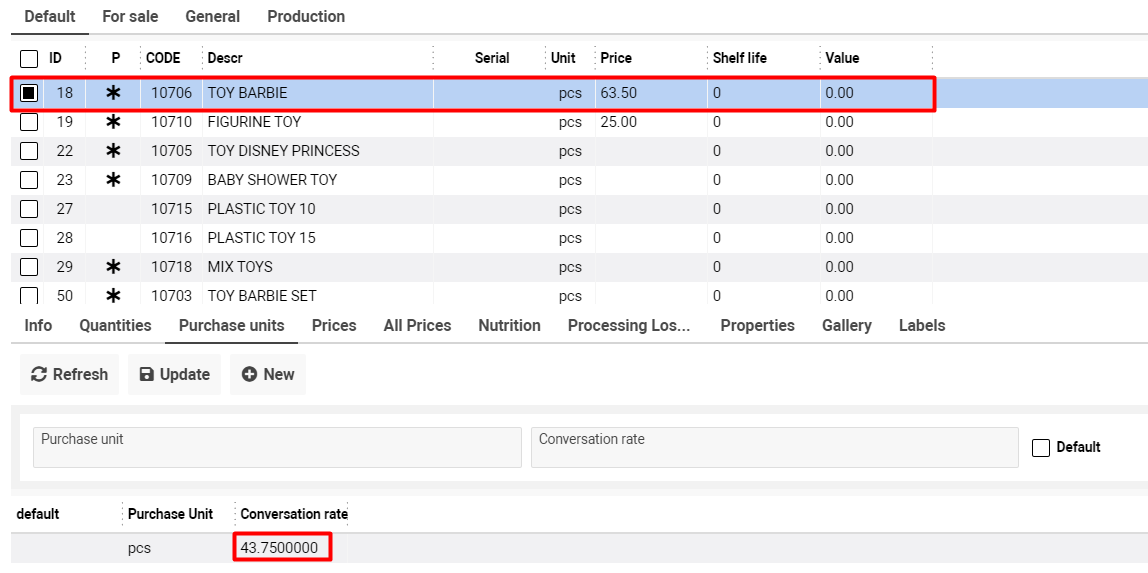The width and height of the screenshot is (1148, 573).
Task: Click asterisk in BABY SHOWER TOY row
Action: (x=114, y=180)
